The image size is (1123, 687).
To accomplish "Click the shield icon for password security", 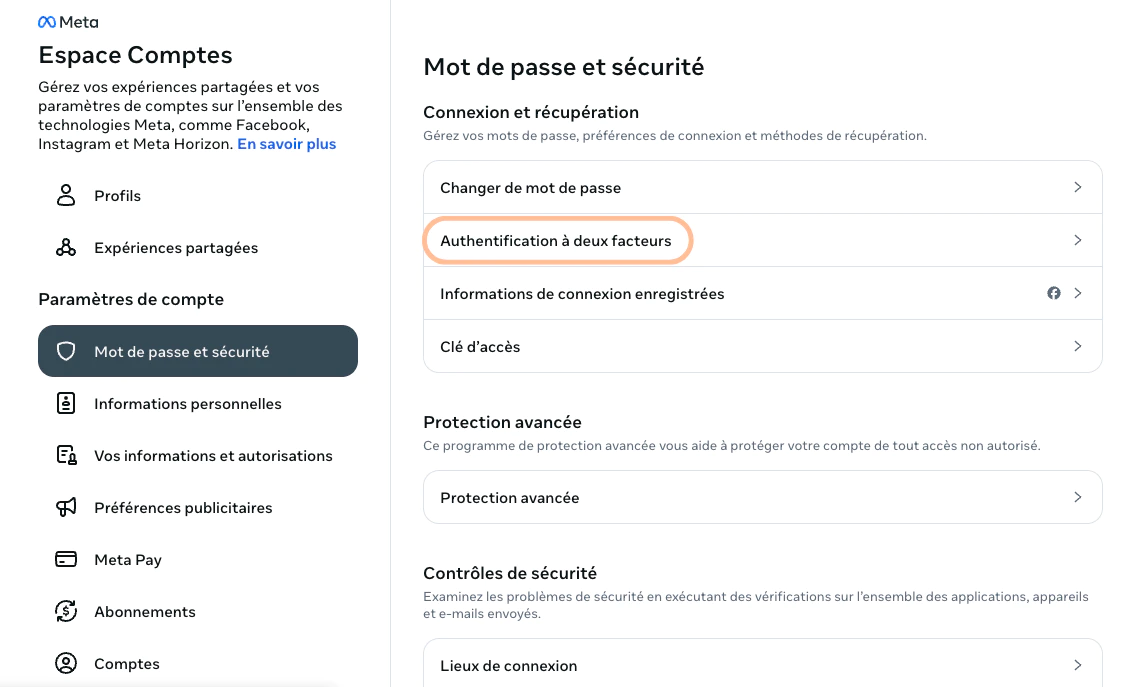I will 66,351.
